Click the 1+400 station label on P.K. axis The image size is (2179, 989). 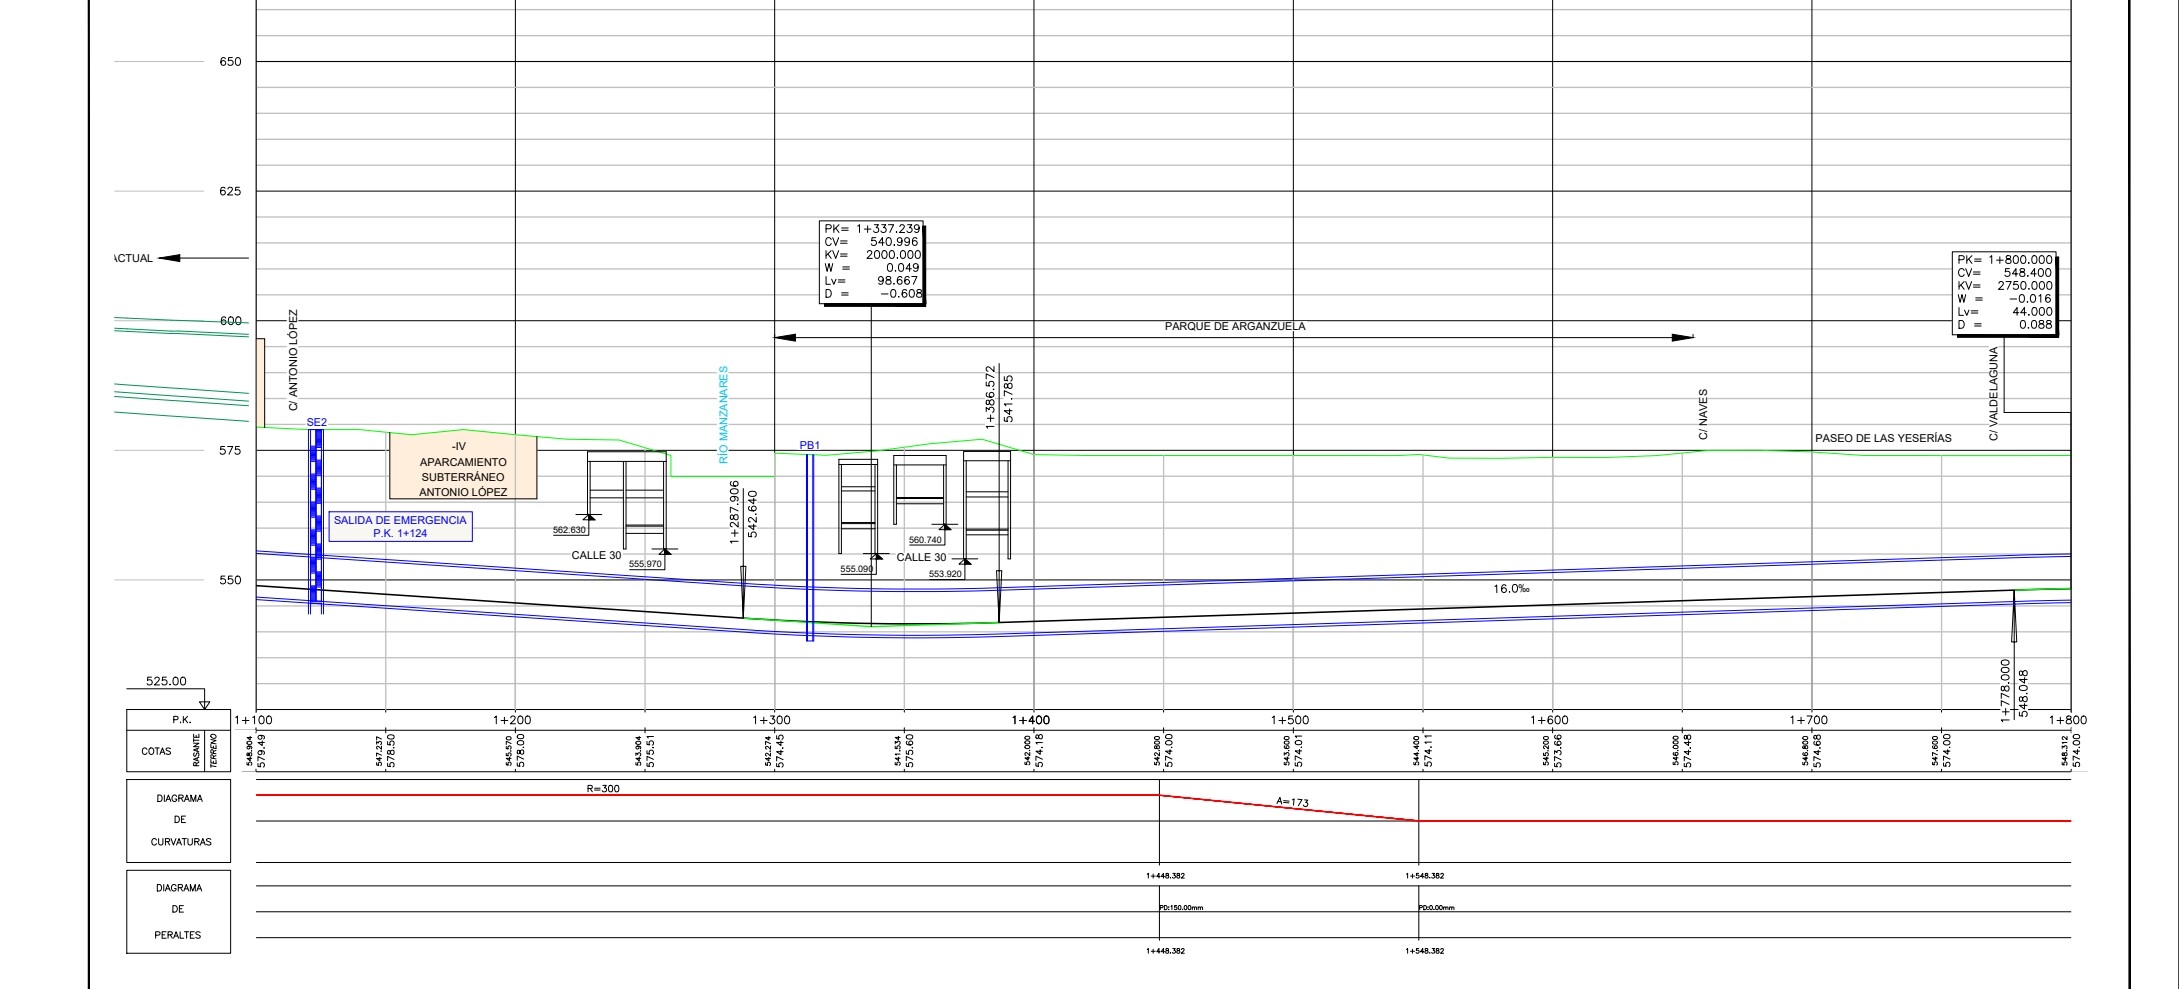coord(1030,720)
